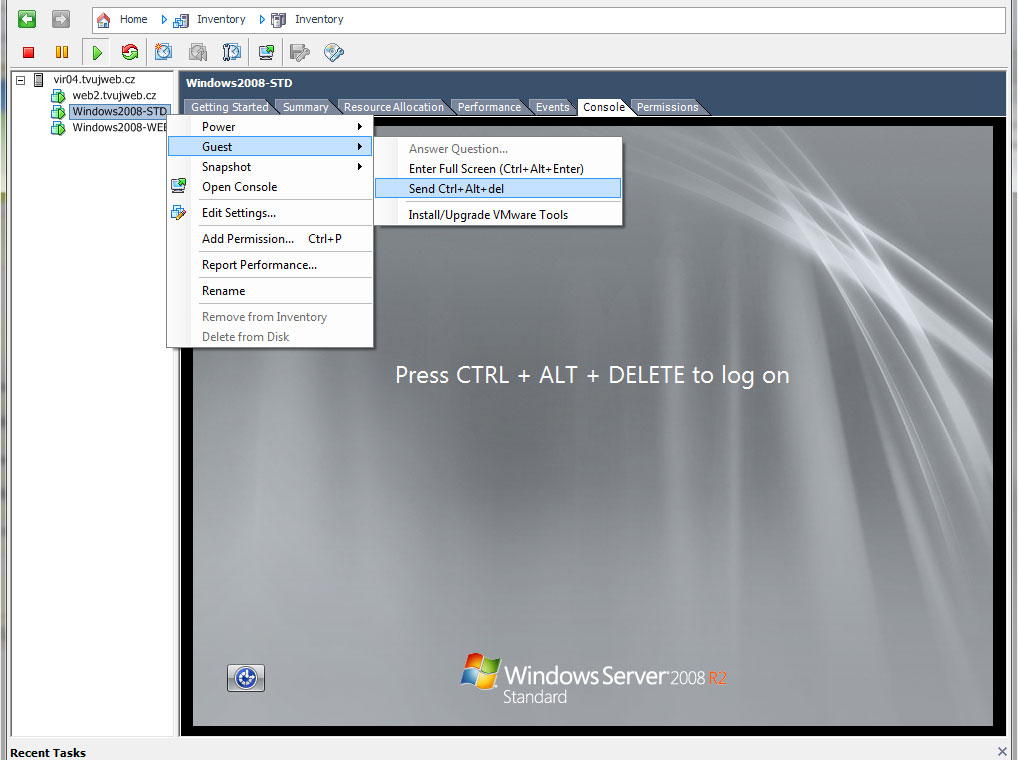Click the green back navigation arrow

click(27, 19)
